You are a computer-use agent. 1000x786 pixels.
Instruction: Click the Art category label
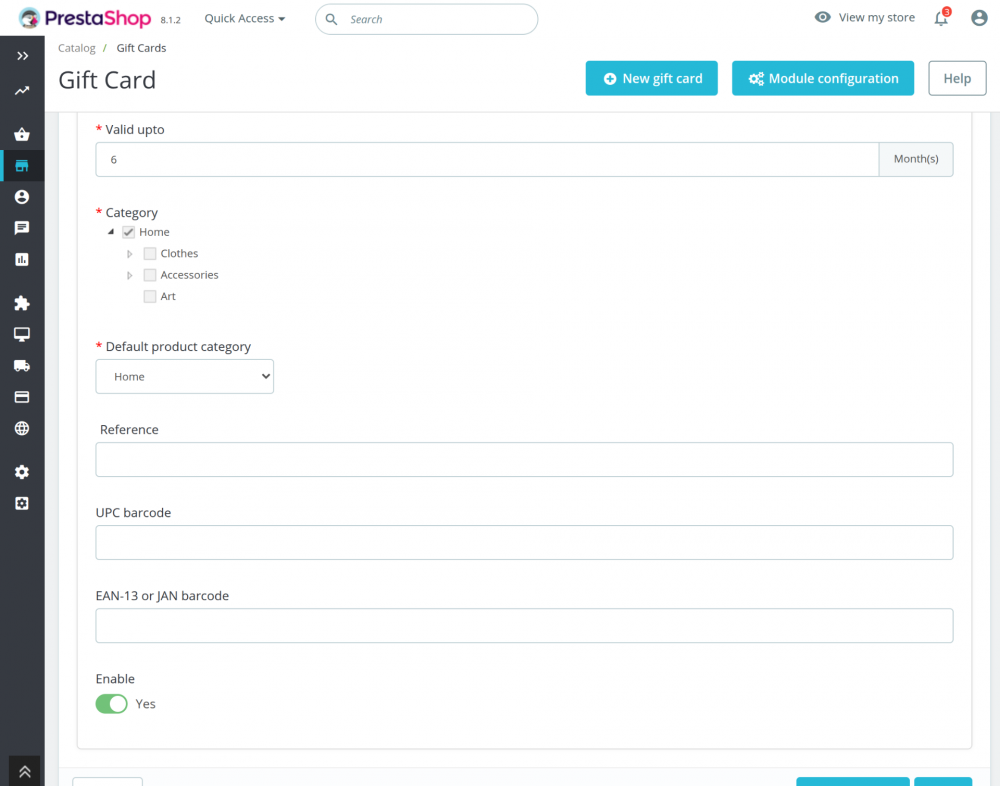pos(168,297)
